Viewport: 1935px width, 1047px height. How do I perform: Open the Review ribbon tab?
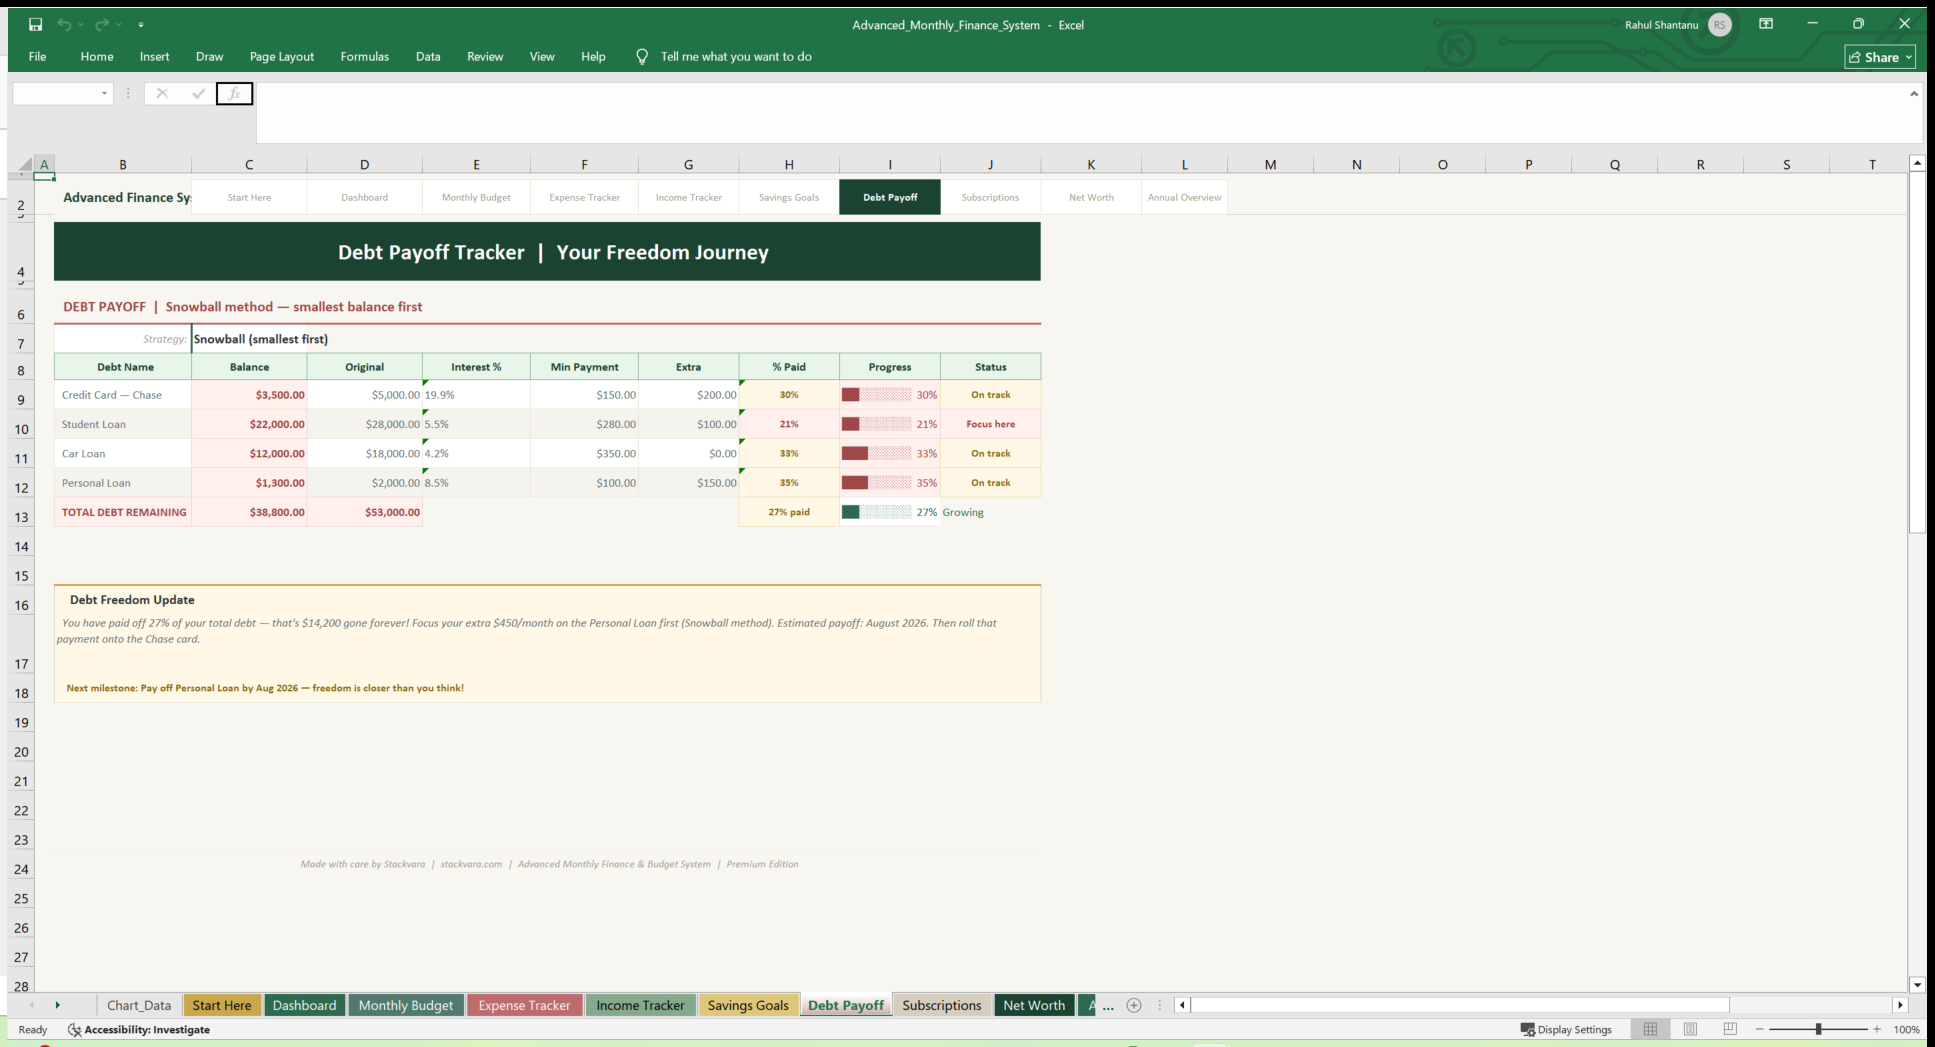[485, 57]
